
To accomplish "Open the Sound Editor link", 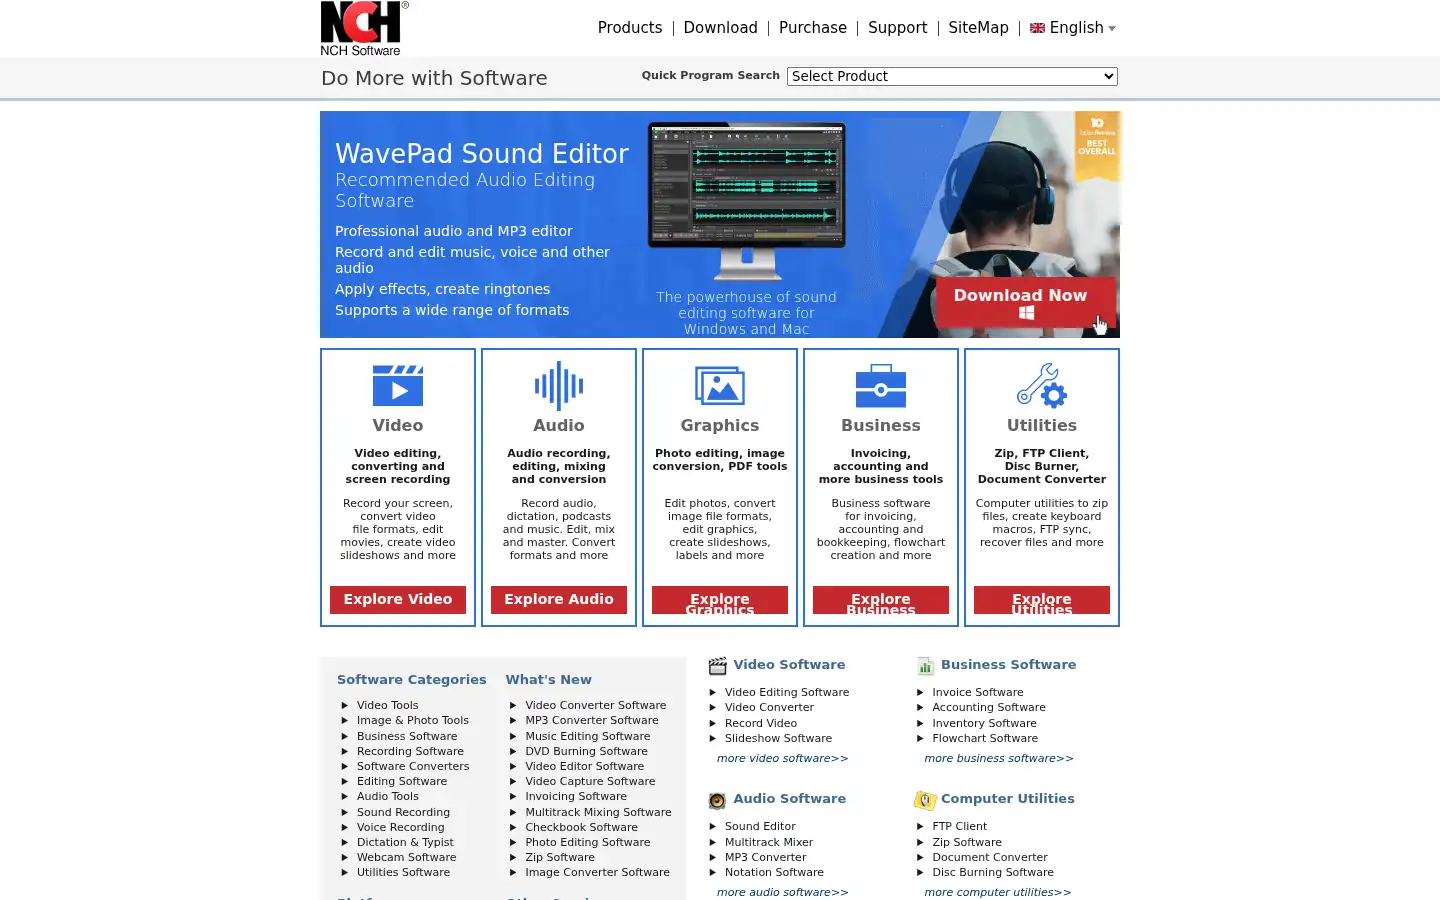I will tap(760, 827).
